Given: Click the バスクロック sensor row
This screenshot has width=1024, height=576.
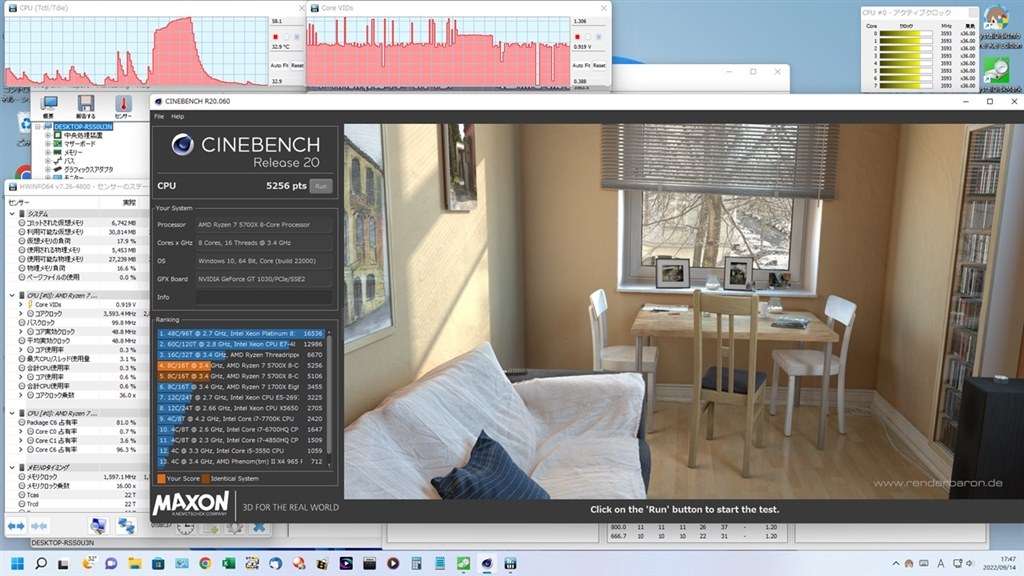Looking at the screenshot, I should pyautogui.click(x=77, y=323).
